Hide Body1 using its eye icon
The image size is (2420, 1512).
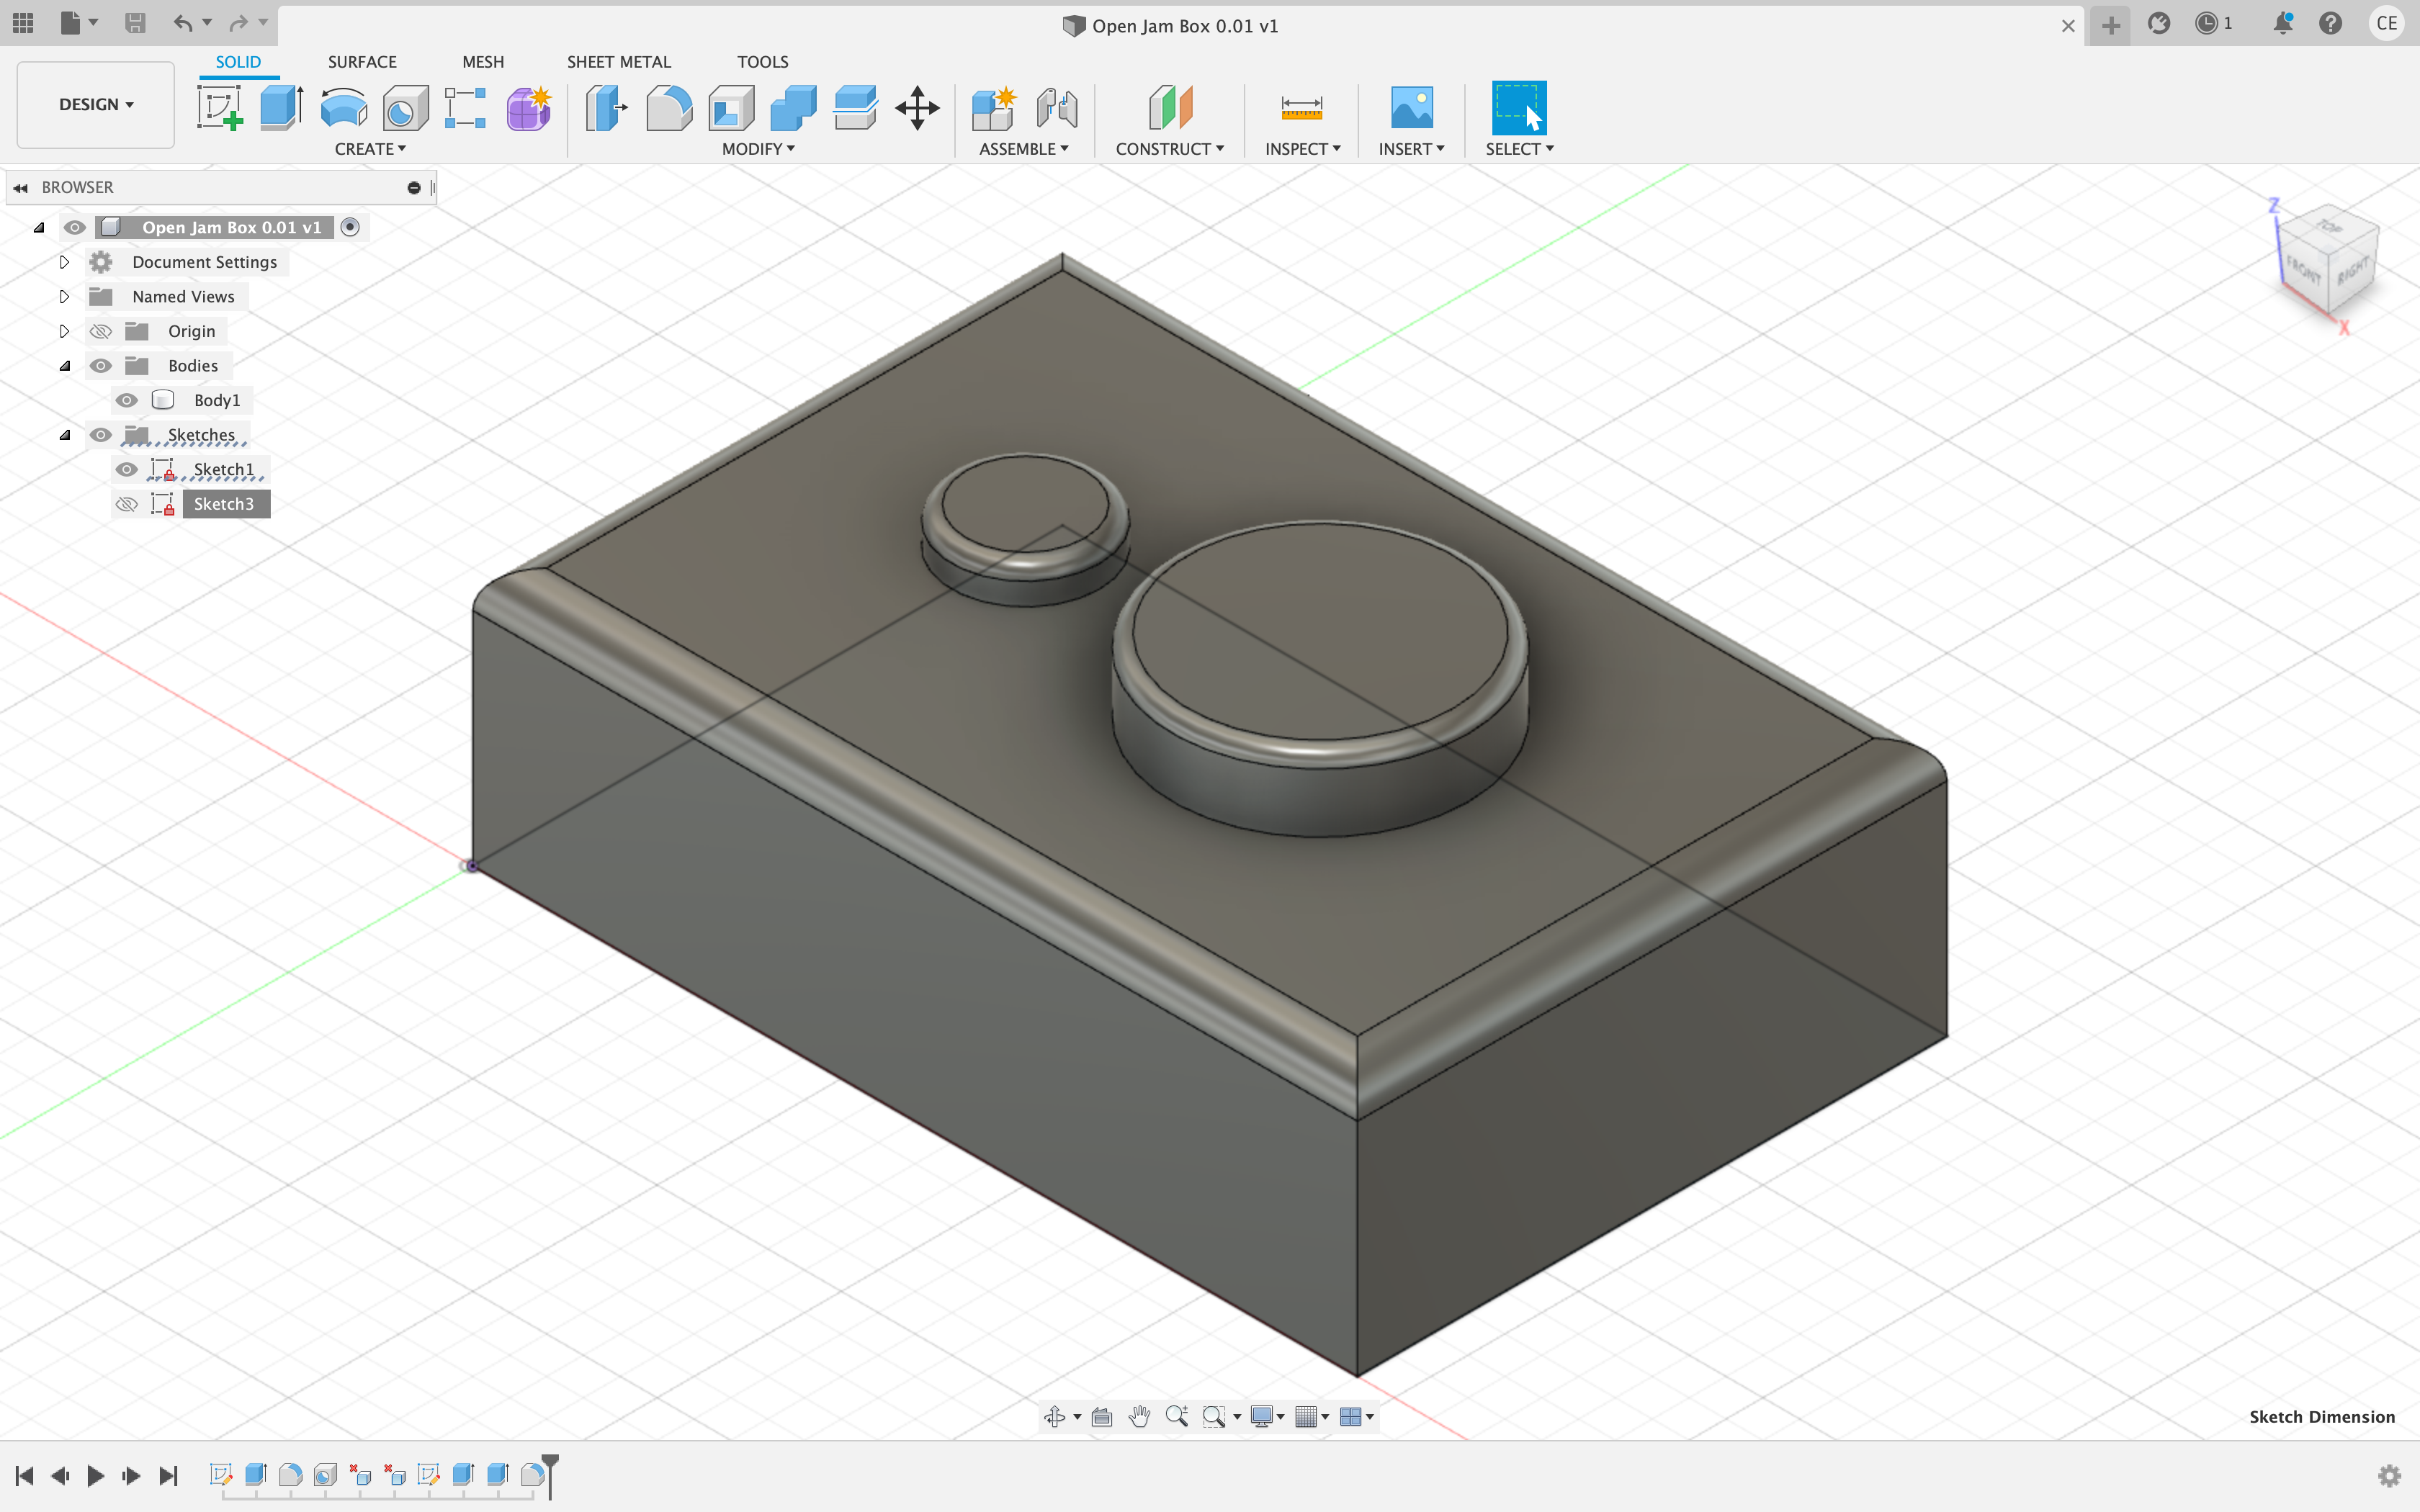[x=126, y=400]
